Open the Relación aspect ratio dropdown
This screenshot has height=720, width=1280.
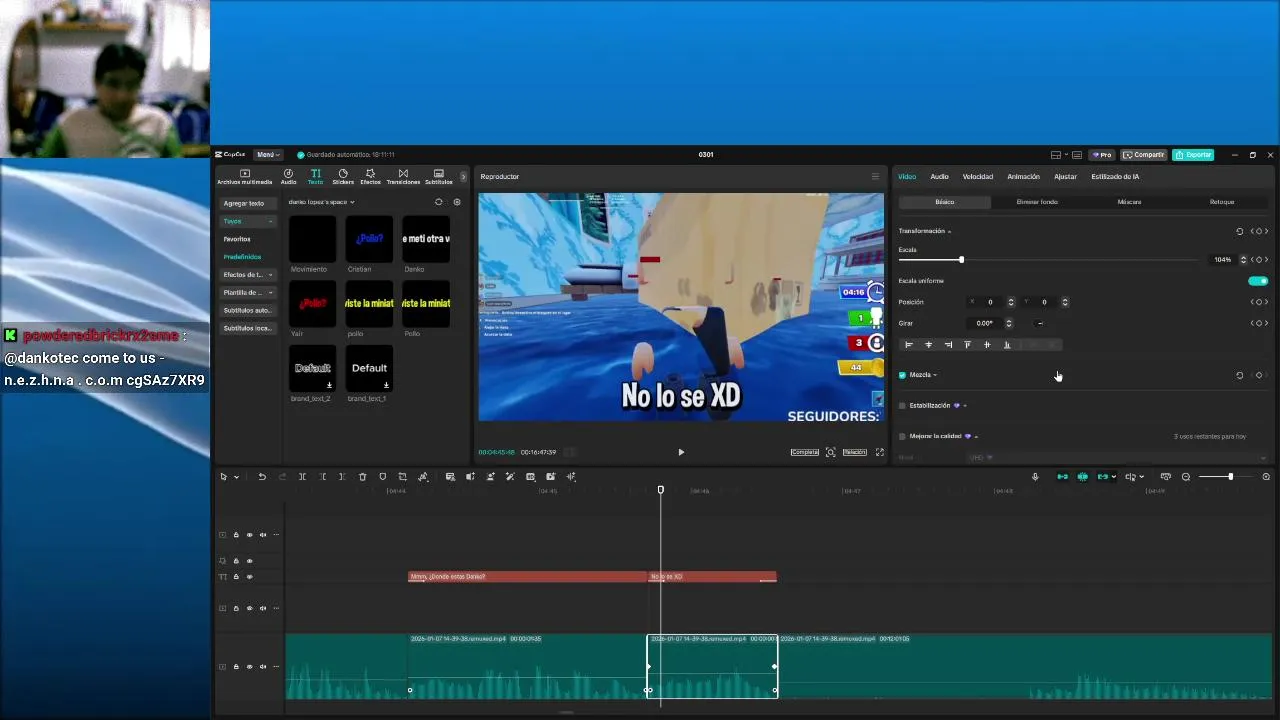(854, 452)
